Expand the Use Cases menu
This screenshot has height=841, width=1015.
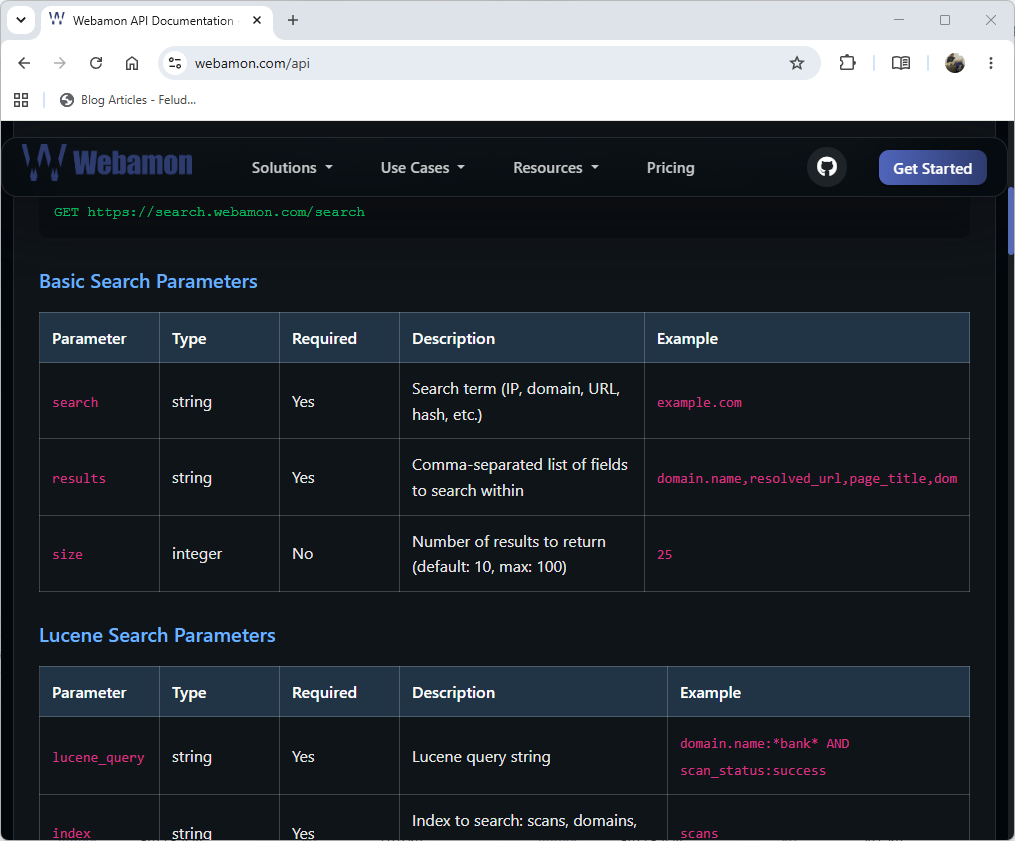pos(423,168)
